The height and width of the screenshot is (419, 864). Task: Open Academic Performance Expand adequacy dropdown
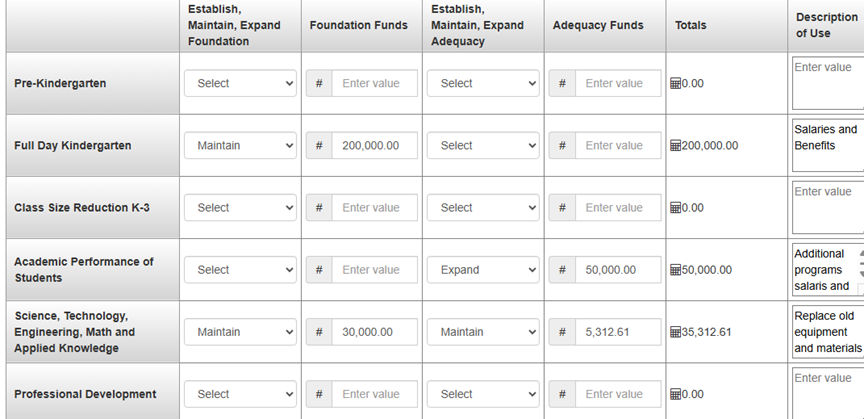coord(483,270)
